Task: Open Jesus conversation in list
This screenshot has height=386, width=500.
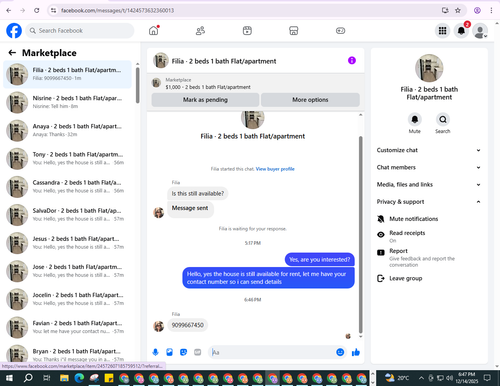Action: pos(67,243)
